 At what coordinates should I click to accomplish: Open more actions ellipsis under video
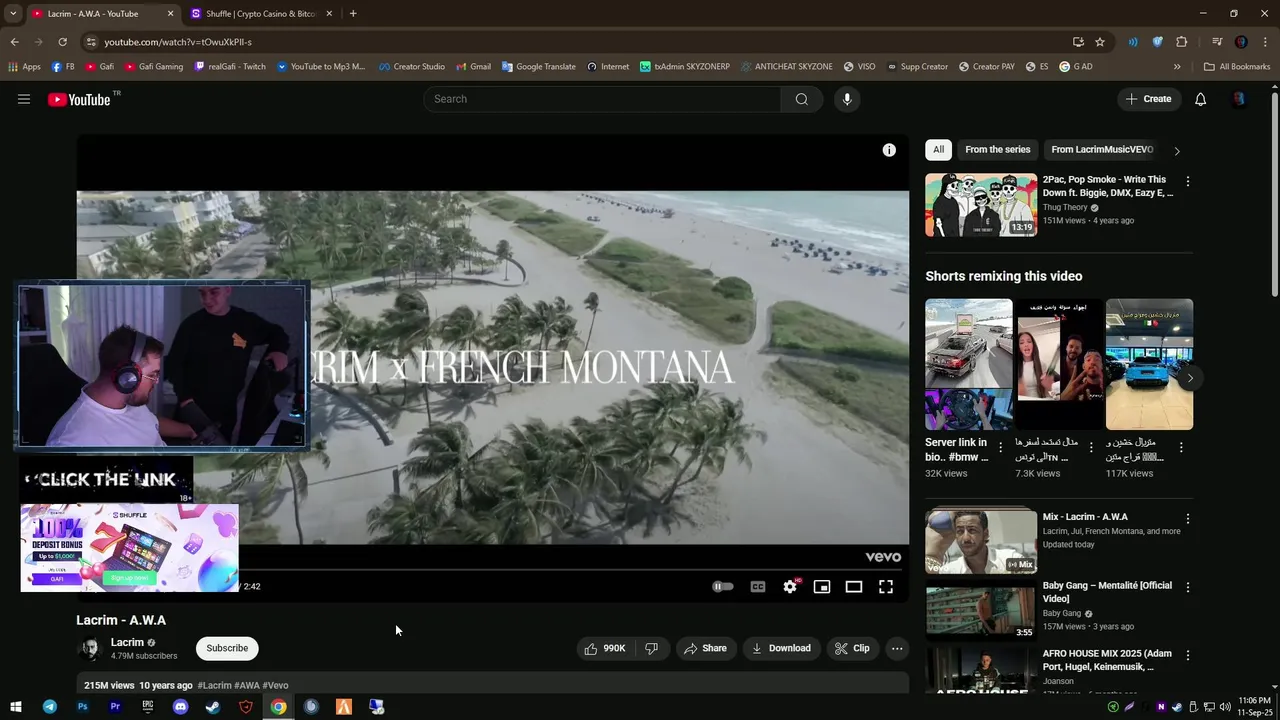(897, 648)
